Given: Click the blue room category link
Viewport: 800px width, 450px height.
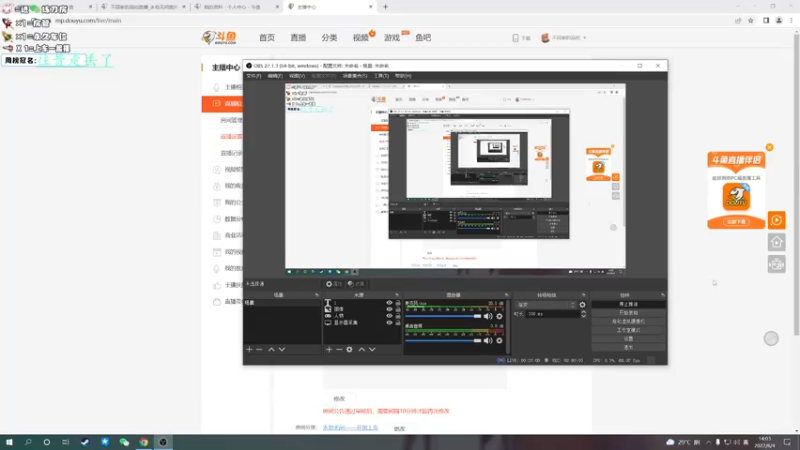Looking at the screenshot, I should (x=351, y=428).
